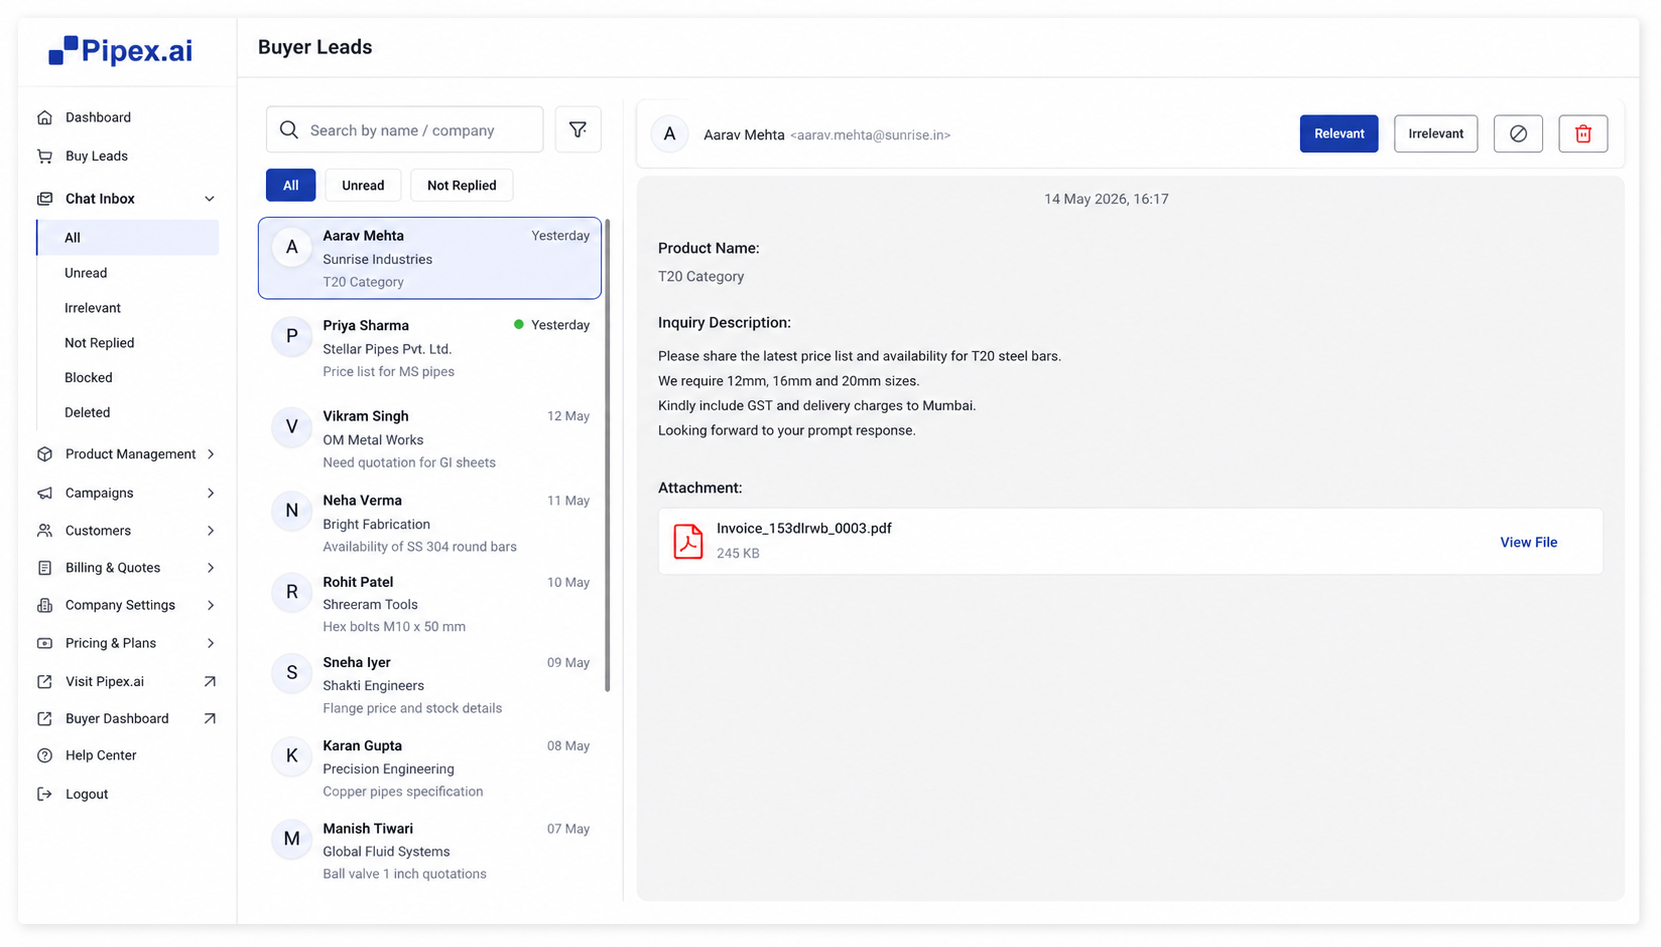
Task: Click the Campaigns megaphone icon
Action: click(x=45, y=493)
